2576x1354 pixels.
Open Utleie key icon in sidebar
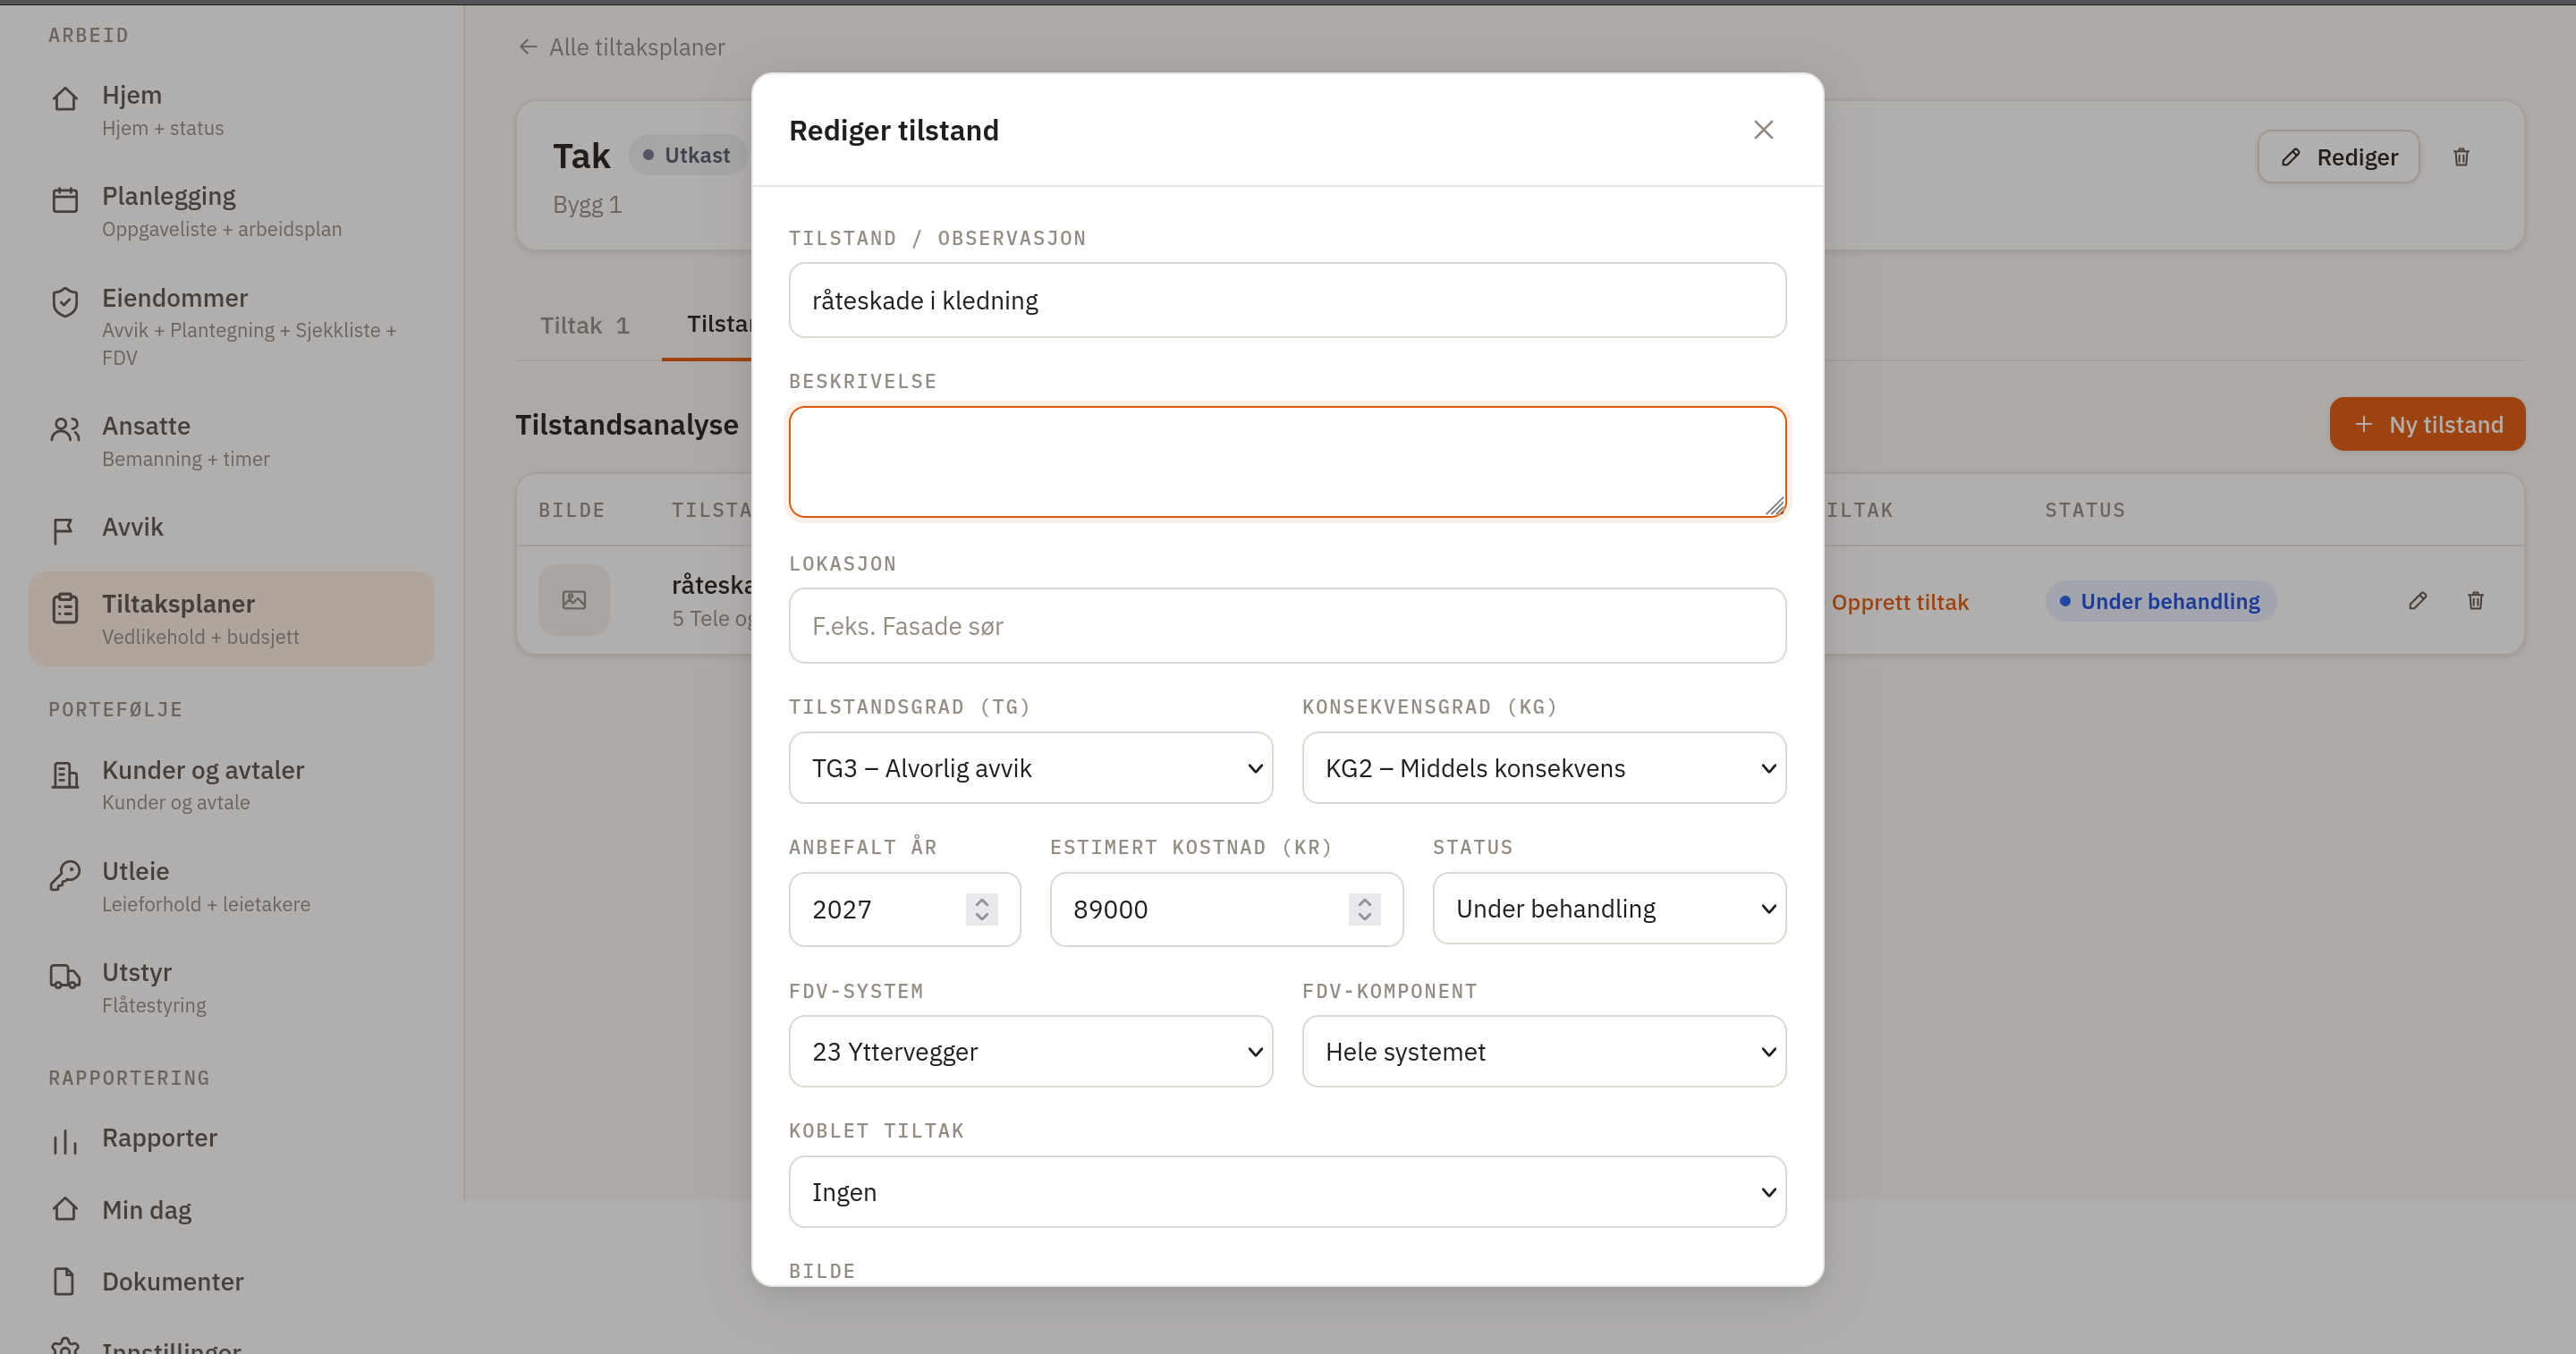click(65, 875)
